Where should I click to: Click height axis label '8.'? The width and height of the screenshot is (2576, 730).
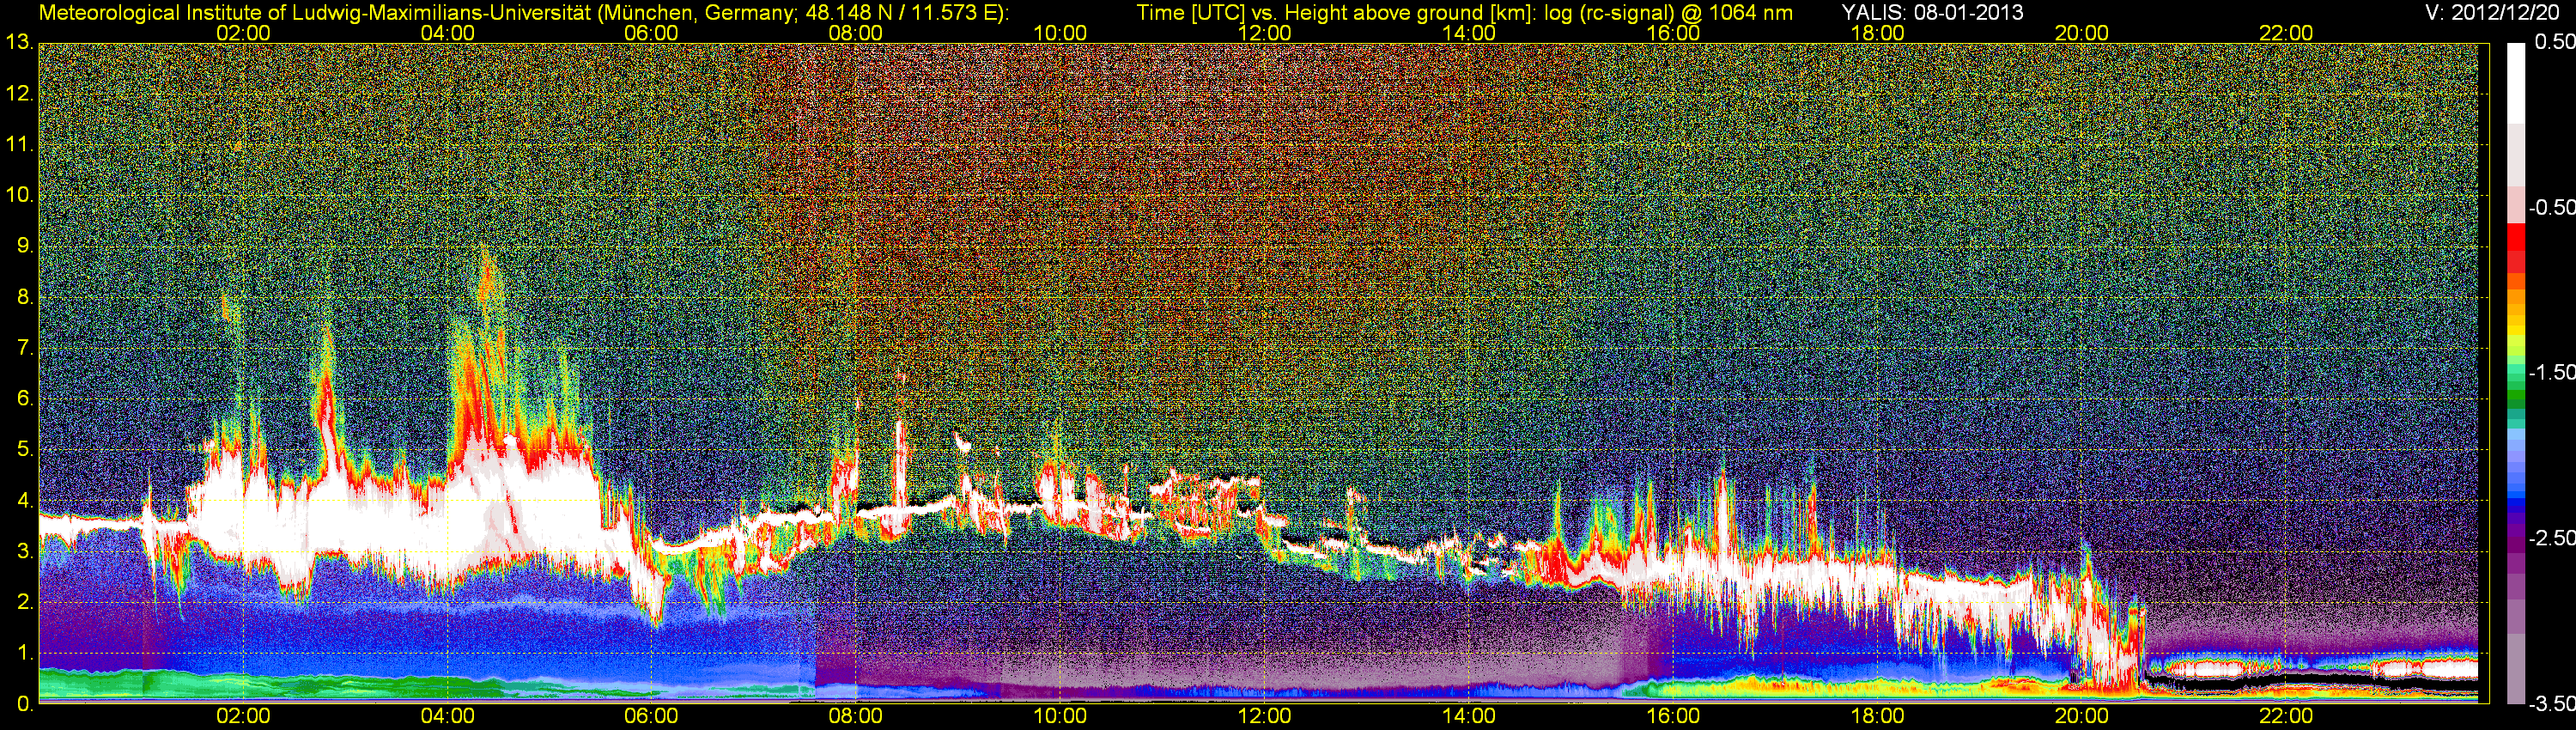[x=25, y=297]
